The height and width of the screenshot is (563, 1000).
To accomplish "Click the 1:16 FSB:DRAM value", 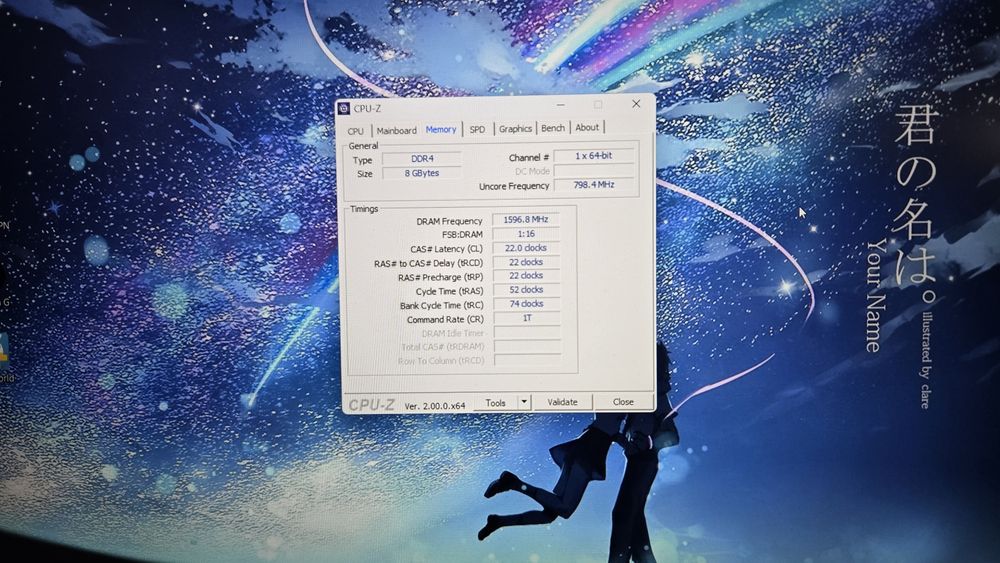I will 526,234.
